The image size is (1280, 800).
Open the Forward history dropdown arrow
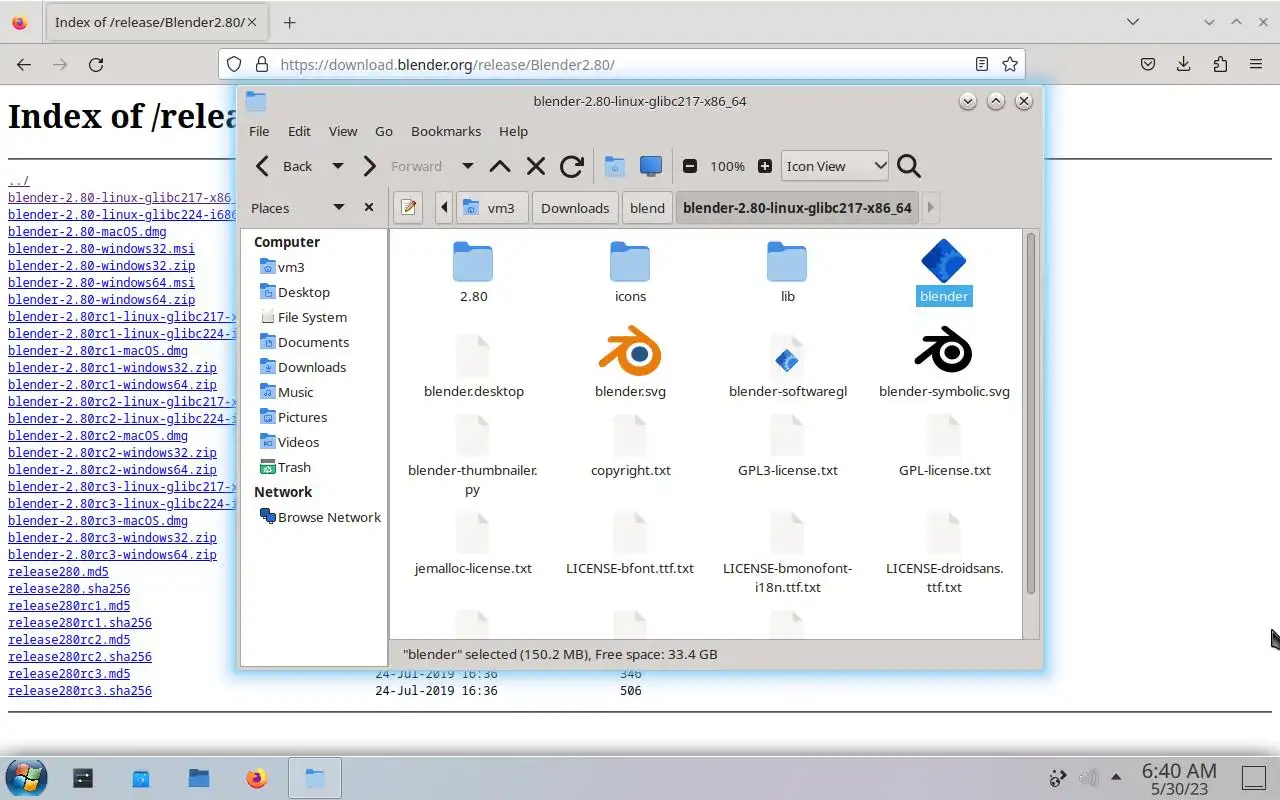click(467, 166)
